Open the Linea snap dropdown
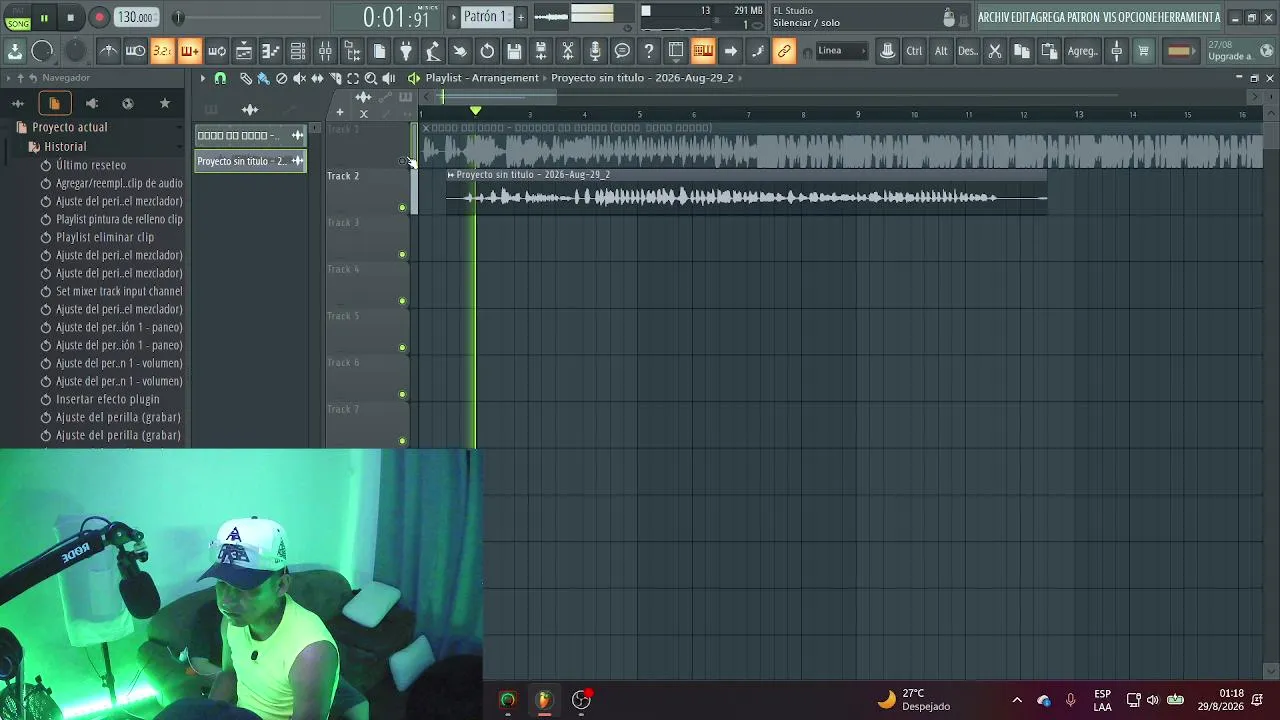 point(841,51)
